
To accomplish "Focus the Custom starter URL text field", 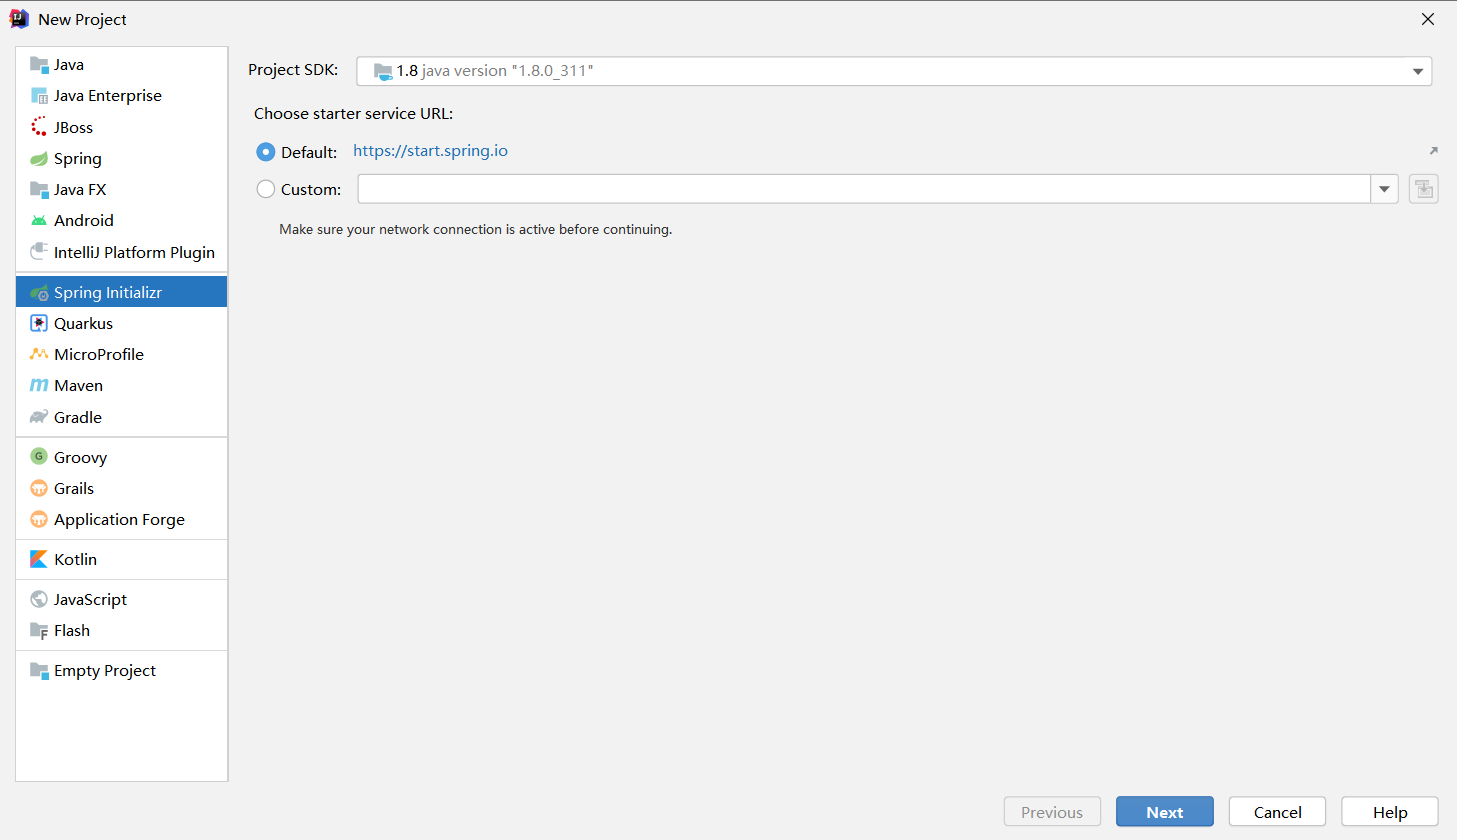I will click(864, 189).
